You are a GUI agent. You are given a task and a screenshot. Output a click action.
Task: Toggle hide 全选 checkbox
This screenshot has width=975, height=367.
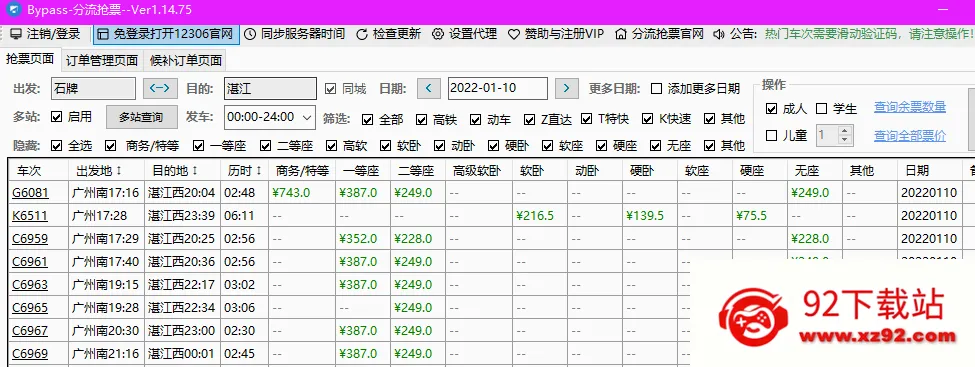pos(57,146)
